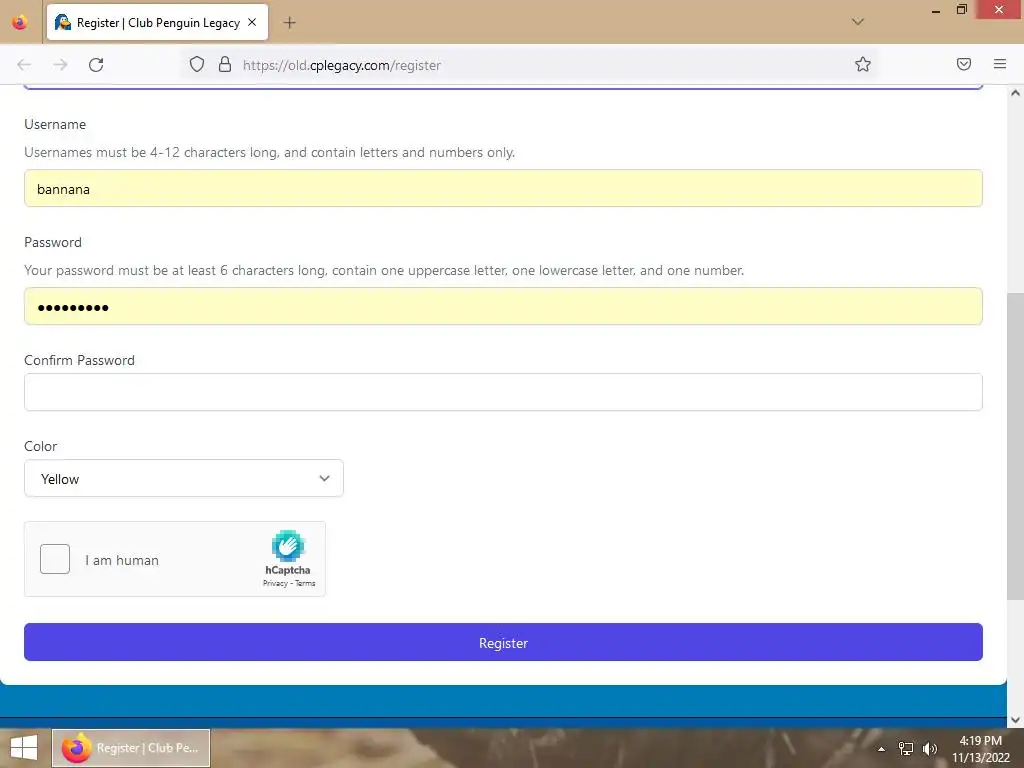Focus the Confirm Password field
Screen dimensions: 1024x768
503,392
